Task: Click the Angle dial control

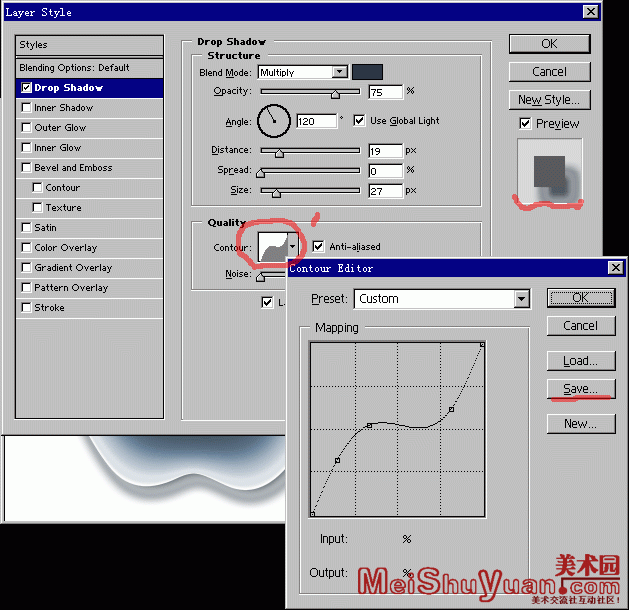Action: [x=272, y=121]
